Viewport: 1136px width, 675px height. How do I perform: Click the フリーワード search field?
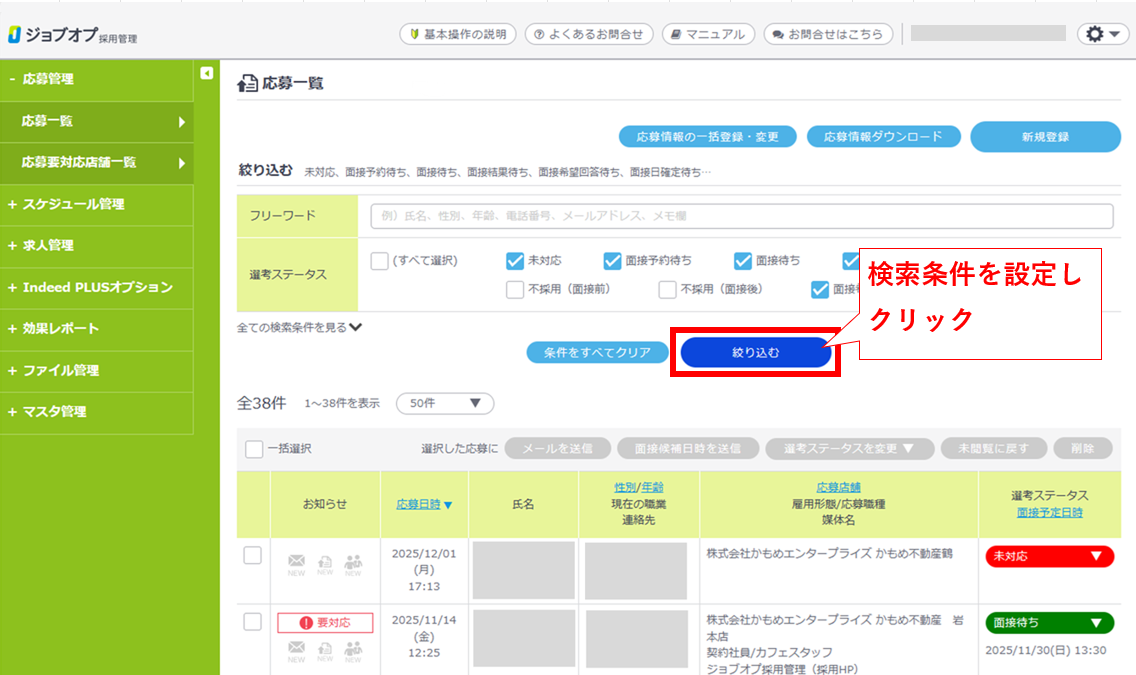coord(740,216)
